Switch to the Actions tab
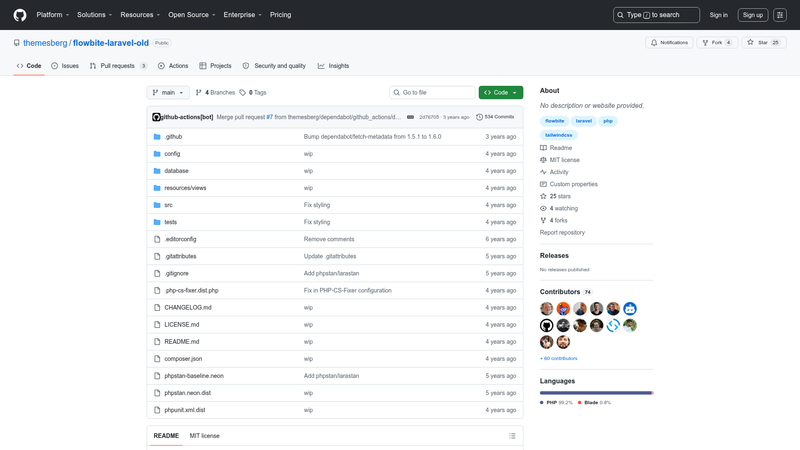Screen dimensions: 800x450 point(173,66)
